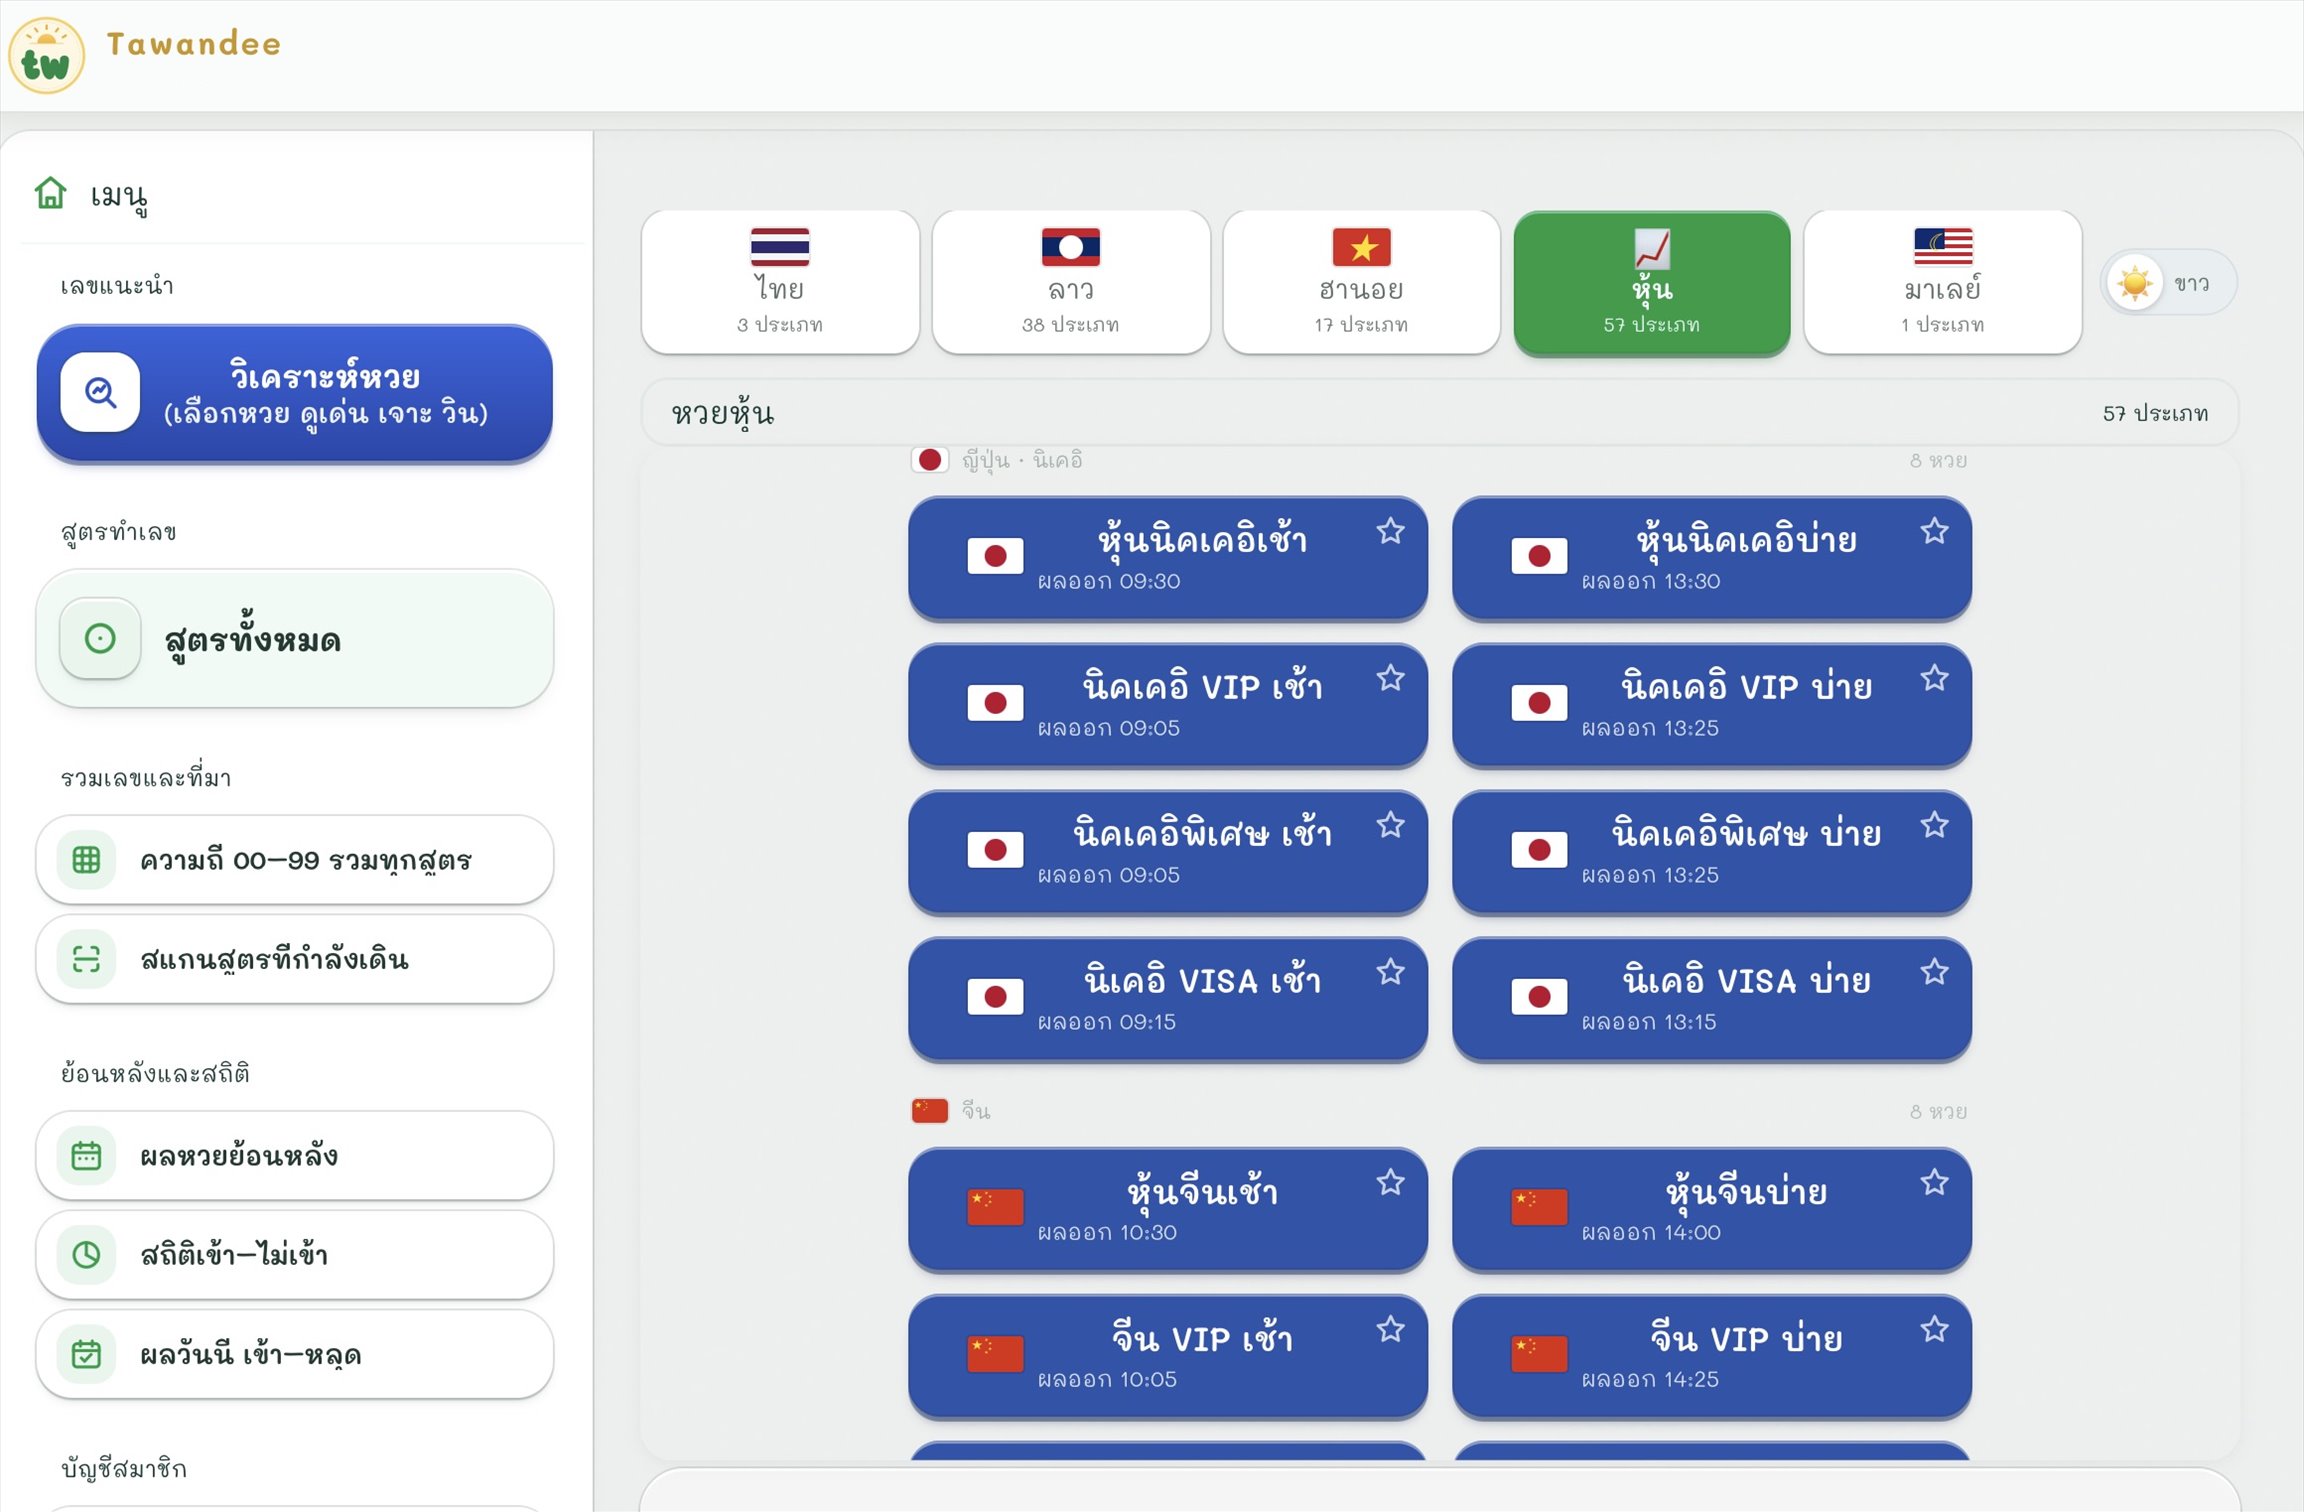Image resolution: width=2304 pixels, height=1512 pixels.
Task: Click grid icon of ความถี่ 00–99
Action: (87, 860)
